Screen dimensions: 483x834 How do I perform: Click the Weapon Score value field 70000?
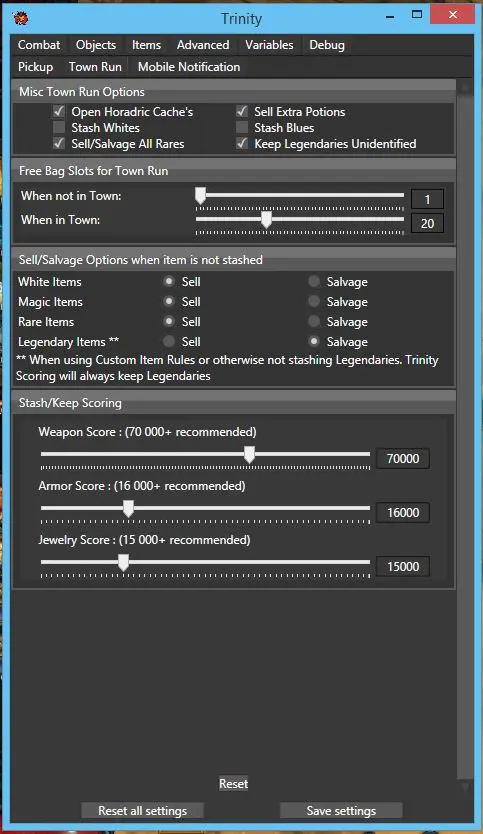[x=403, y=458]
